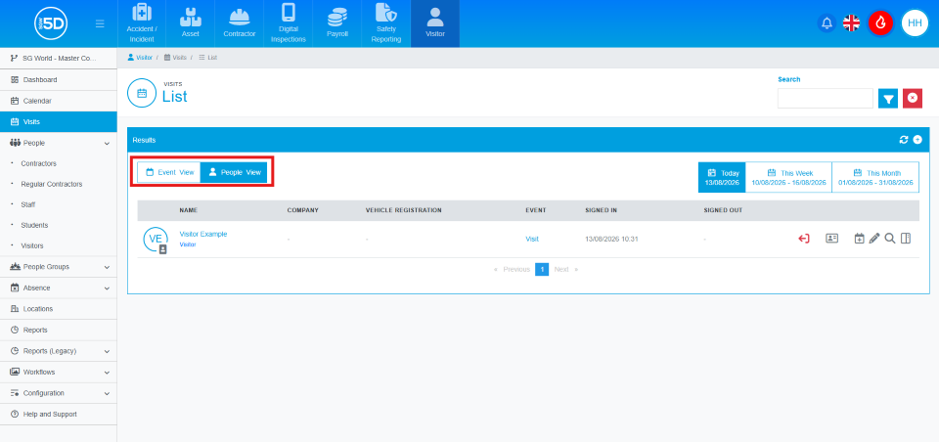Open Locations in sidebar
This screenshot has width=939, height=442.
[58, 309]
